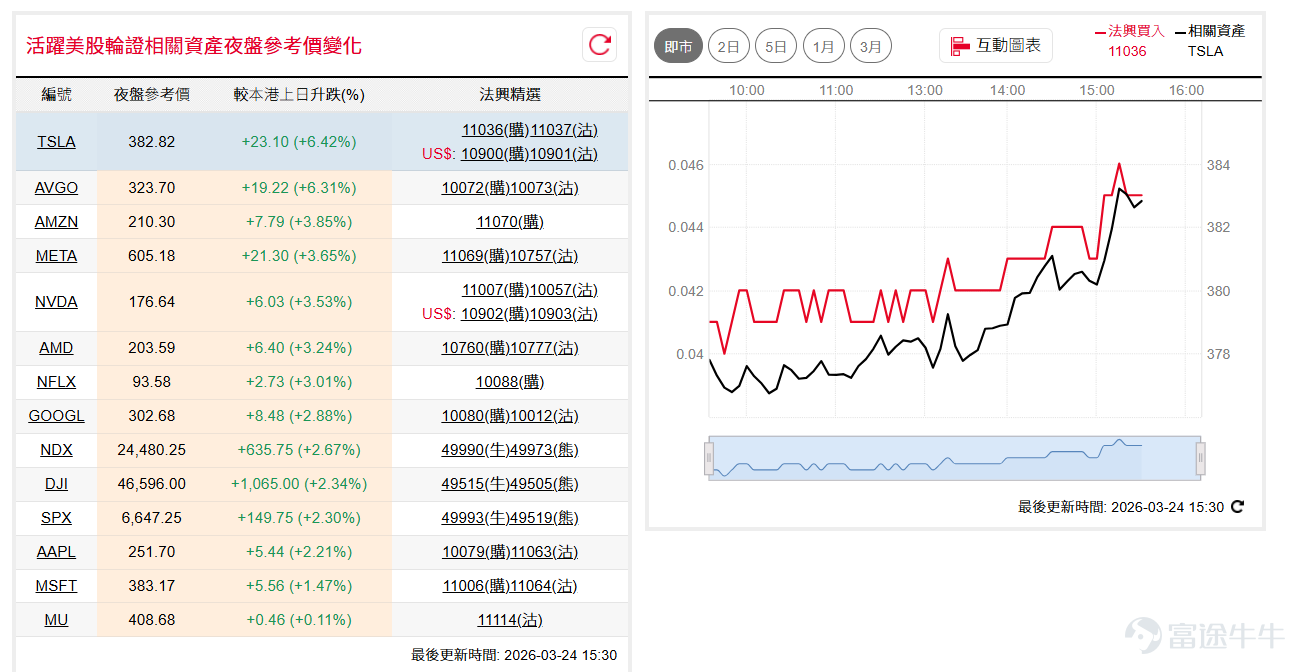The height and width of the screenshot is (672, 1305).
Task: Switch to the 即市 intraday tab
Action: point(679,46)
